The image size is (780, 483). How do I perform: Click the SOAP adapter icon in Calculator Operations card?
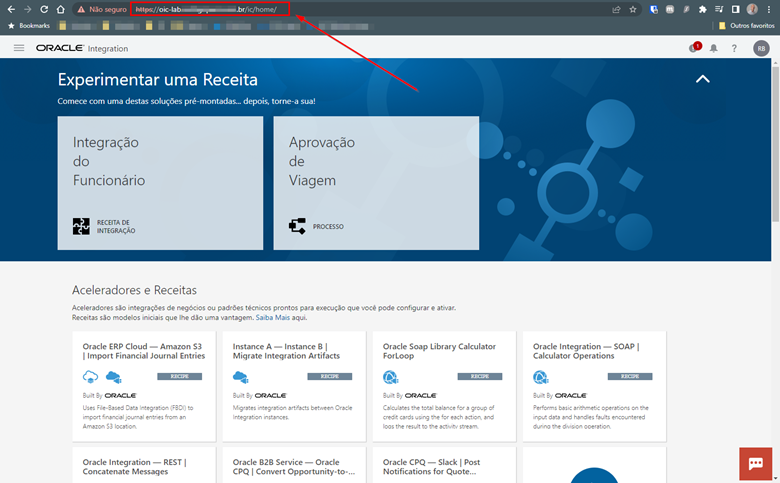pos(541,377)
